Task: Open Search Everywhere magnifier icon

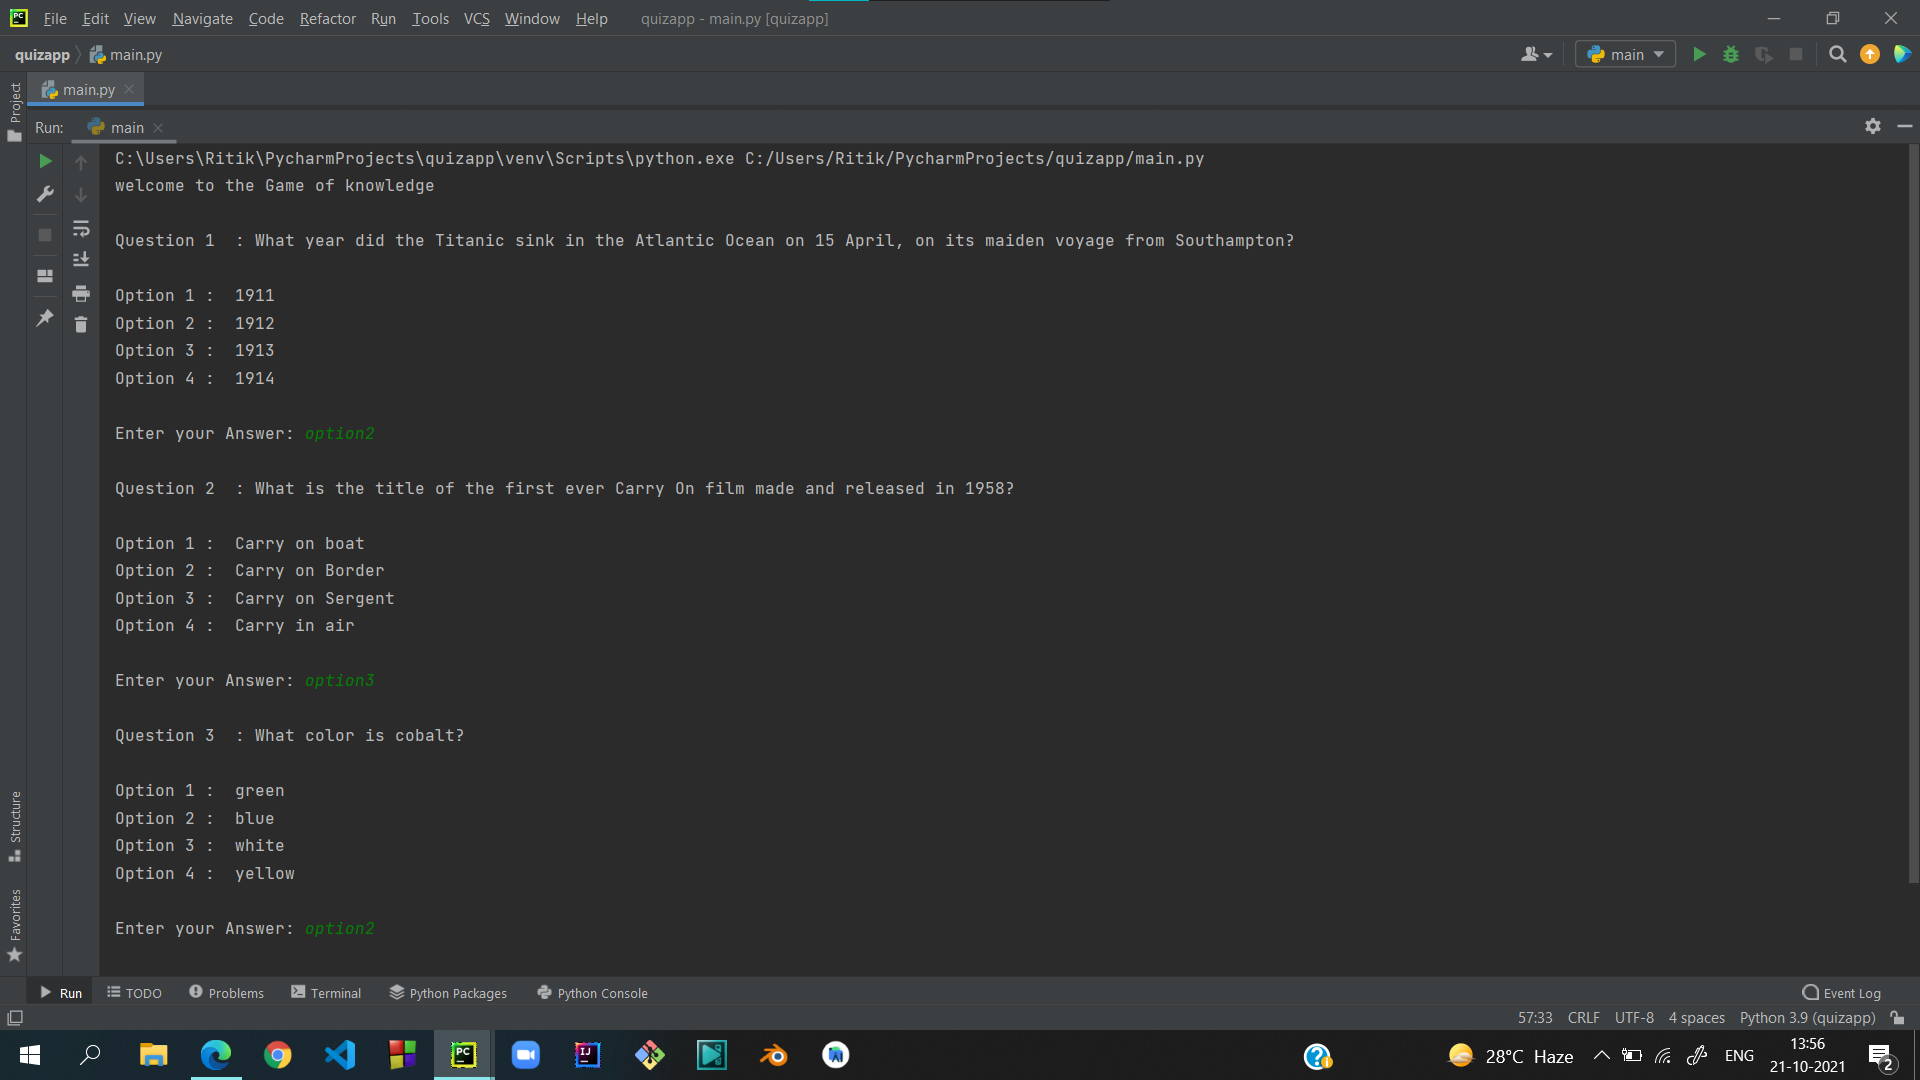Action: pyautogui.click(x=1837, y=55)
